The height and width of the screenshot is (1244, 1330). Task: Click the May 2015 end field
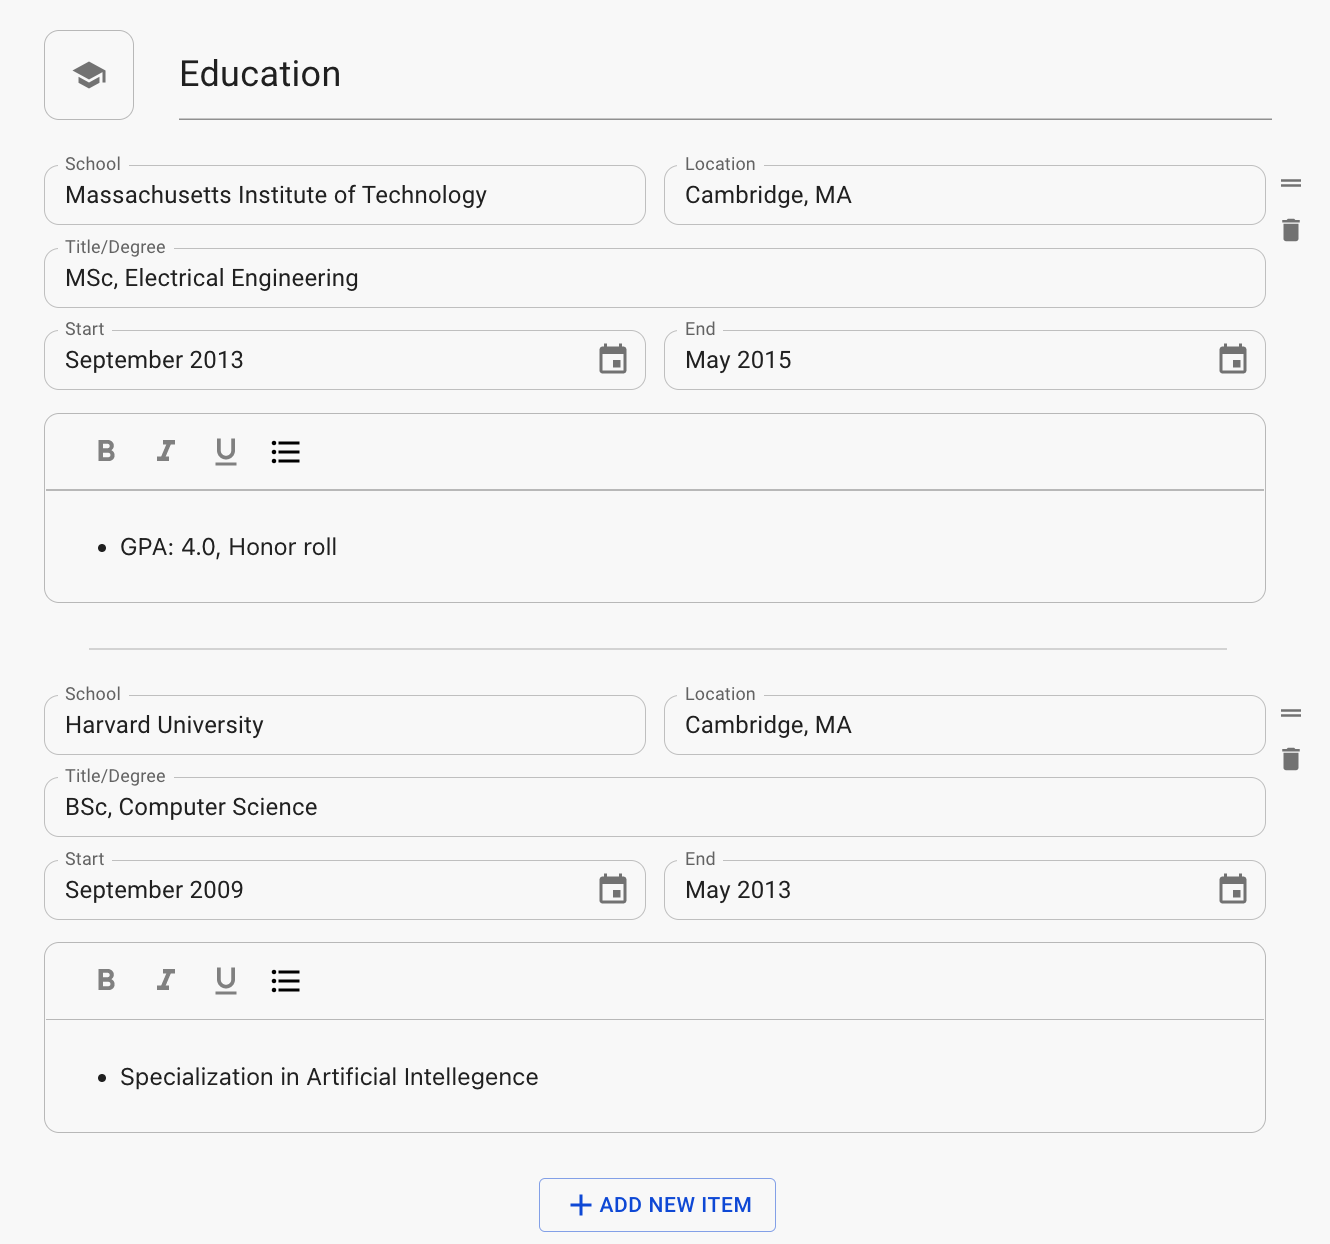tap(965, 360)
